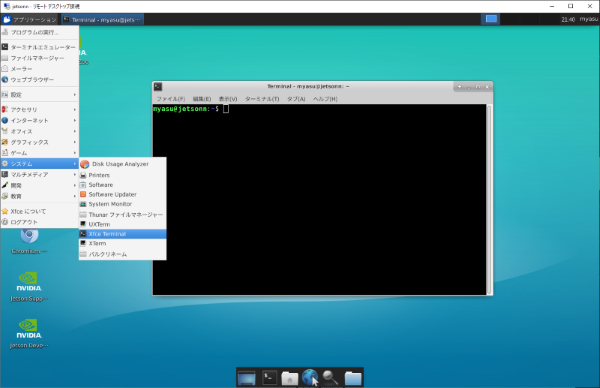Launch terminal from the dock
Screen dimensions: 600x388
269,378
